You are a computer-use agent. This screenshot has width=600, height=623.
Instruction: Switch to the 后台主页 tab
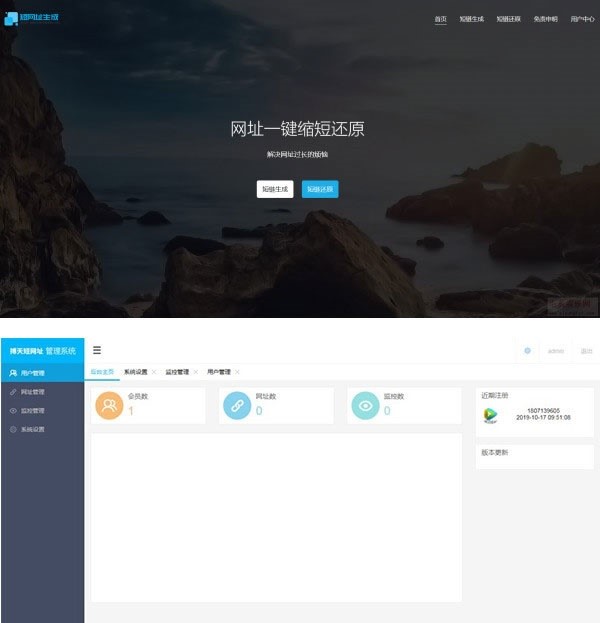(102, 372)
